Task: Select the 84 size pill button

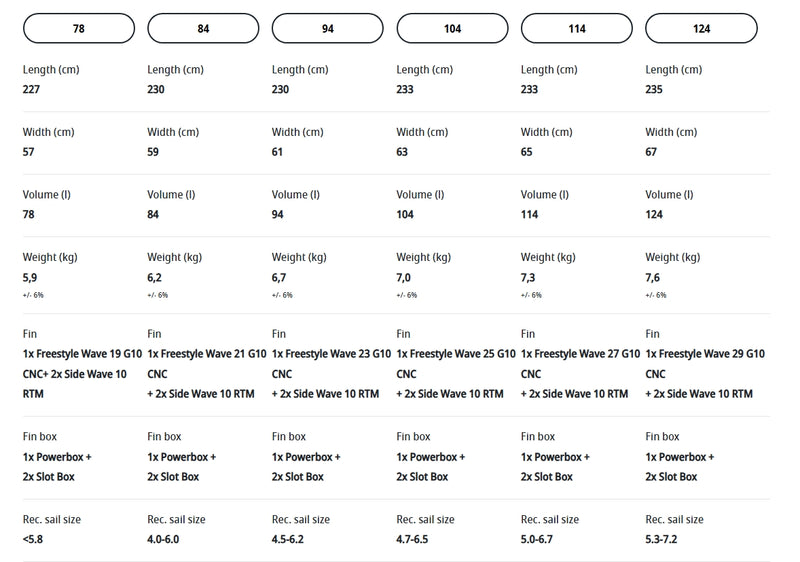Action: point(204,29)
